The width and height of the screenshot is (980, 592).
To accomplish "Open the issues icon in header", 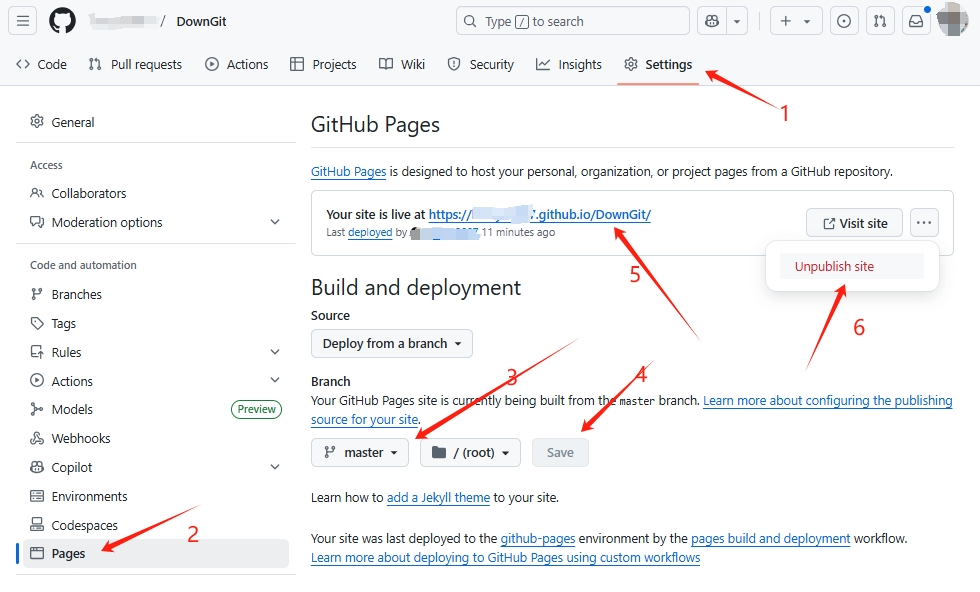I will coord(844,21).
